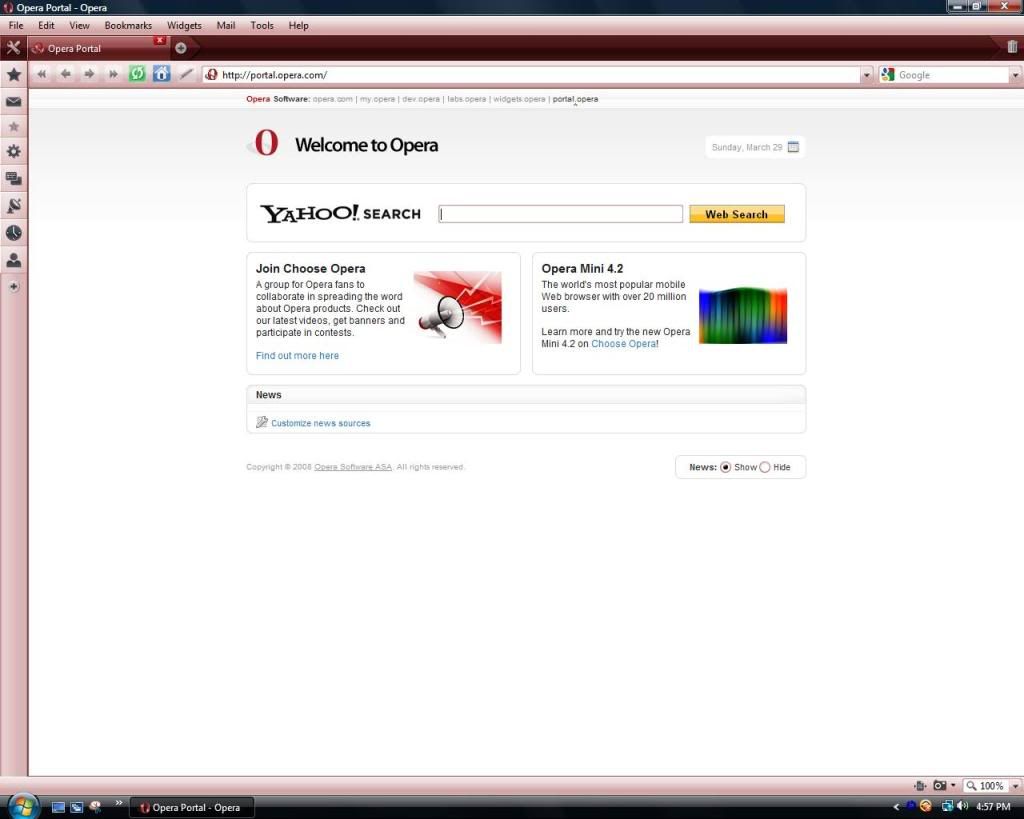Visit the dev.opera top link
1024x819 pixels.
[421, 99]
